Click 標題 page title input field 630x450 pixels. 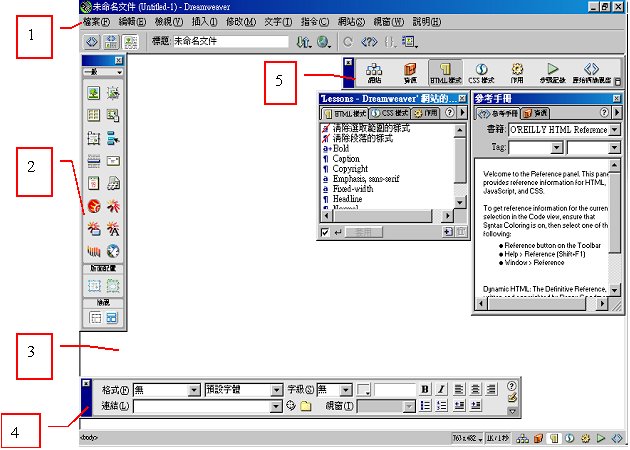click(x=231, y=41)
